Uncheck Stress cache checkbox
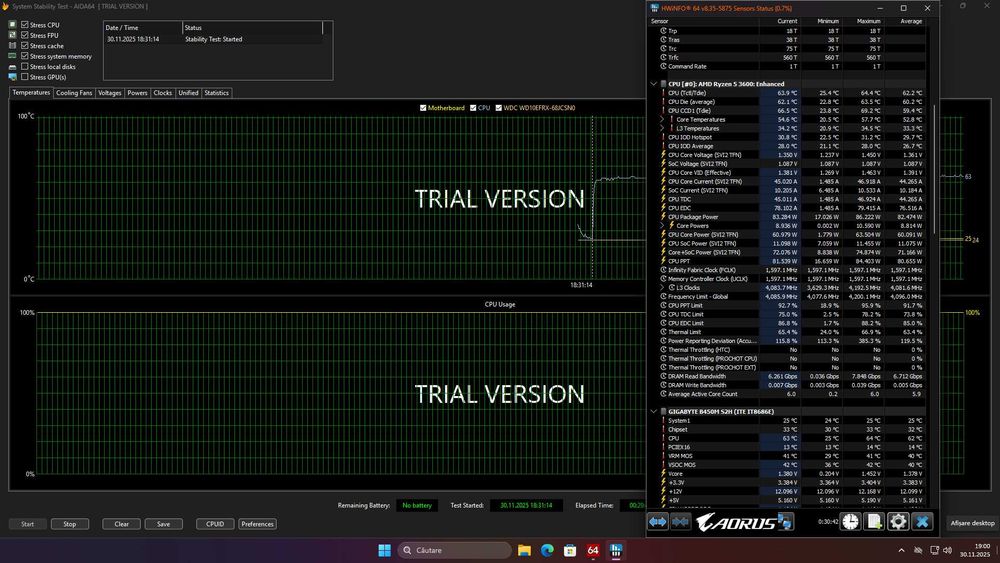 point(25,45)
